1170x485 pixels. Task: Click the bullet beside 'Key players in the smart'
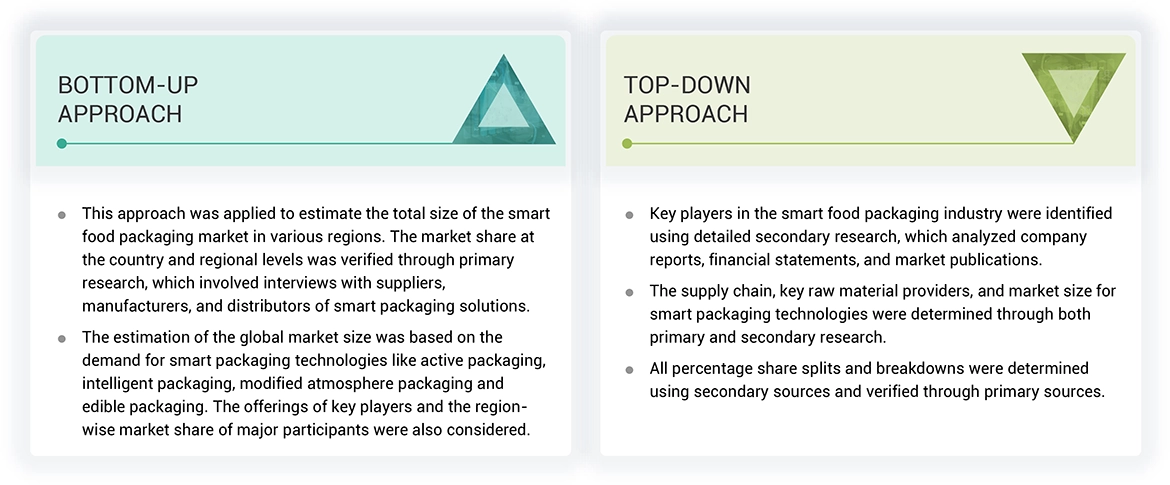629,215
